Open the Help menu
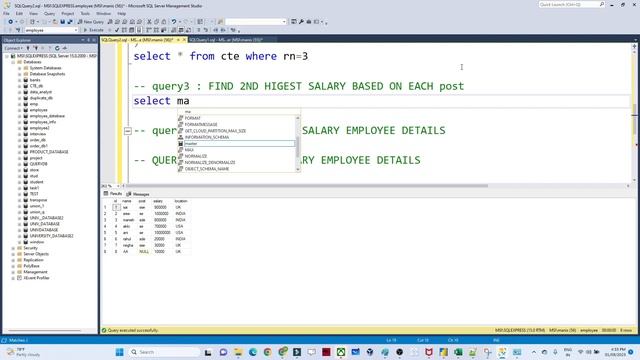The image size is (640, 360). pos(122,13)
